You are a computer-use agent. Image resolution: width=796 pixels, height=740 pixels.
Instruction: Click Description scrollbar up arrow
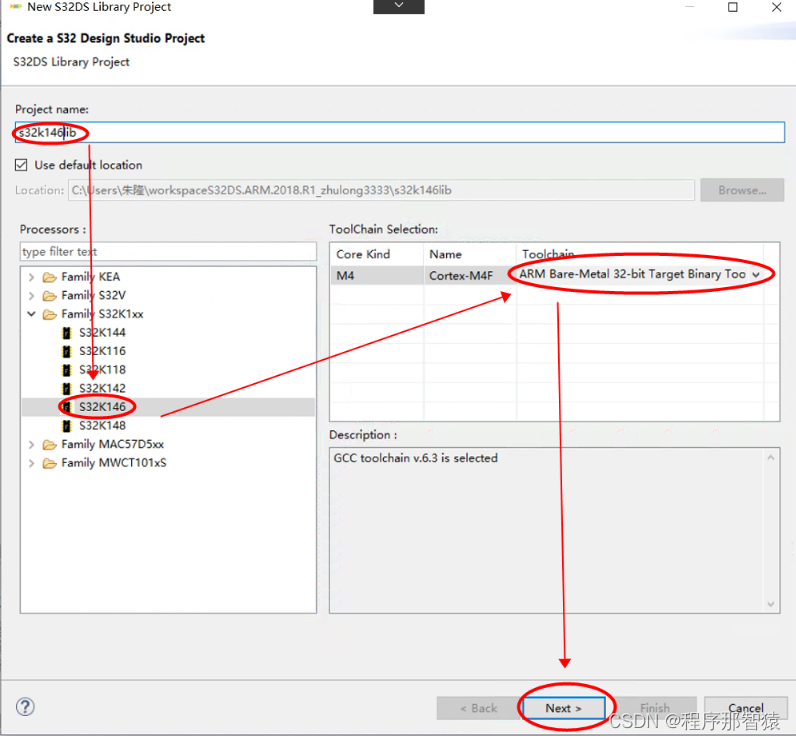(771, 458)
